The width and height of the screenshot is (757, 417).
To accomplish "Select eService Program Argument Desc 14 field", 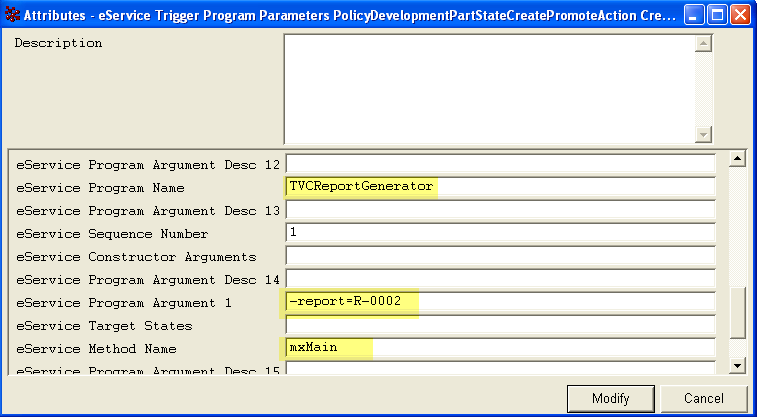I will tap(500, 279).
